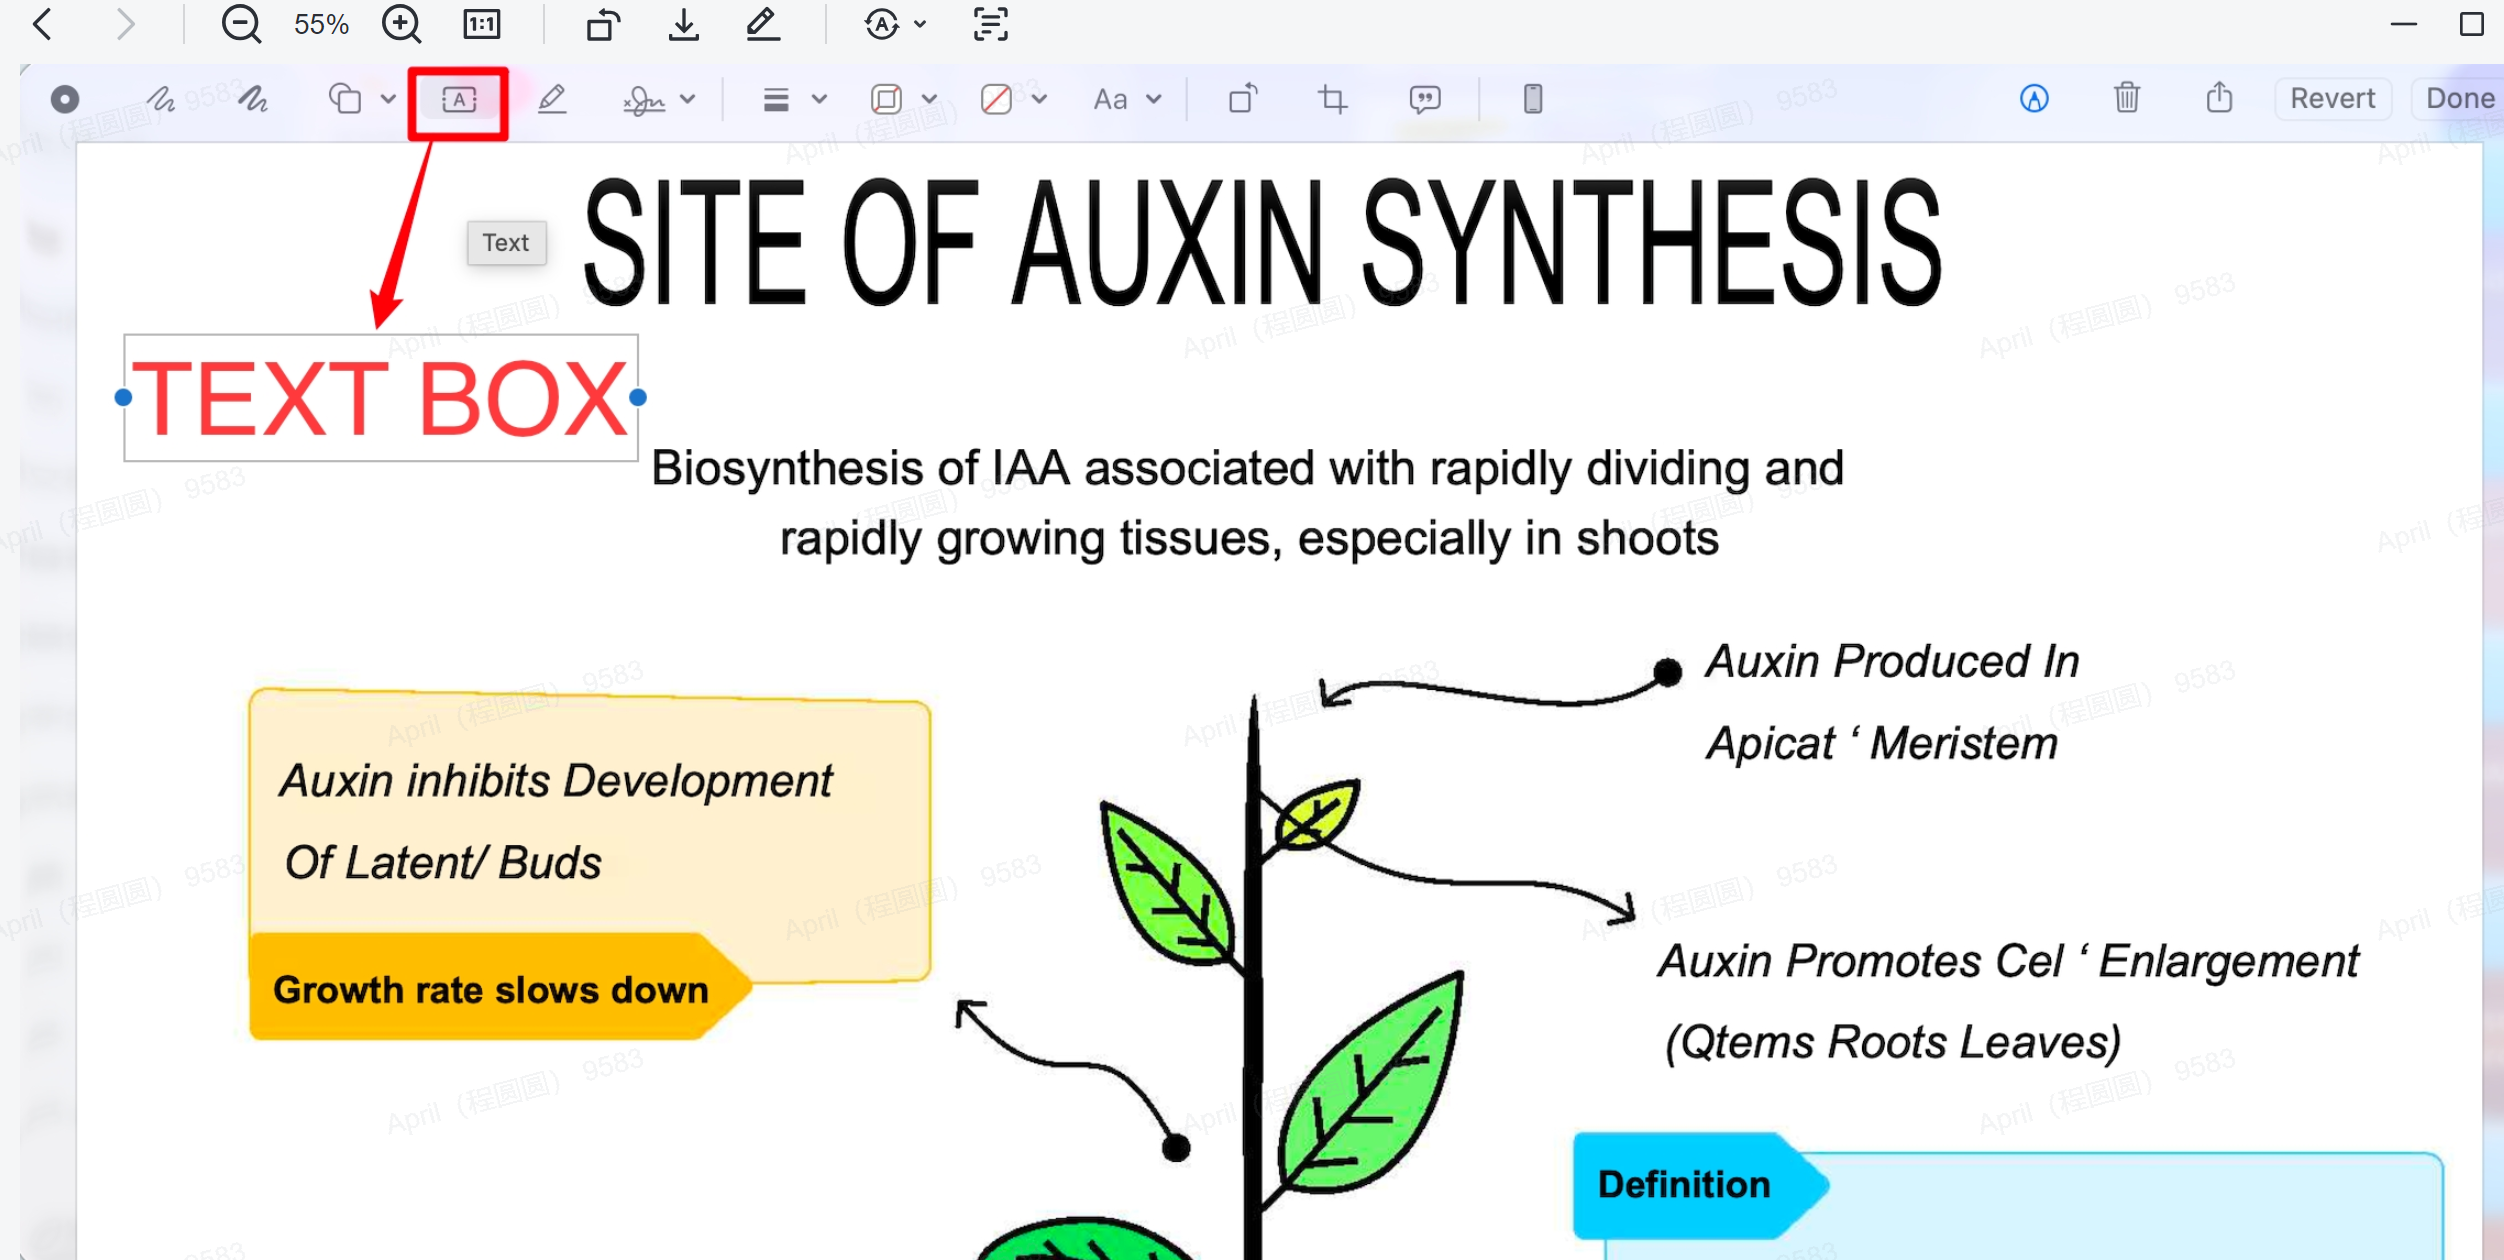
Task: Click the Auxin inhibits Development text
Action: pyautogui.click(x=556, y=781)
